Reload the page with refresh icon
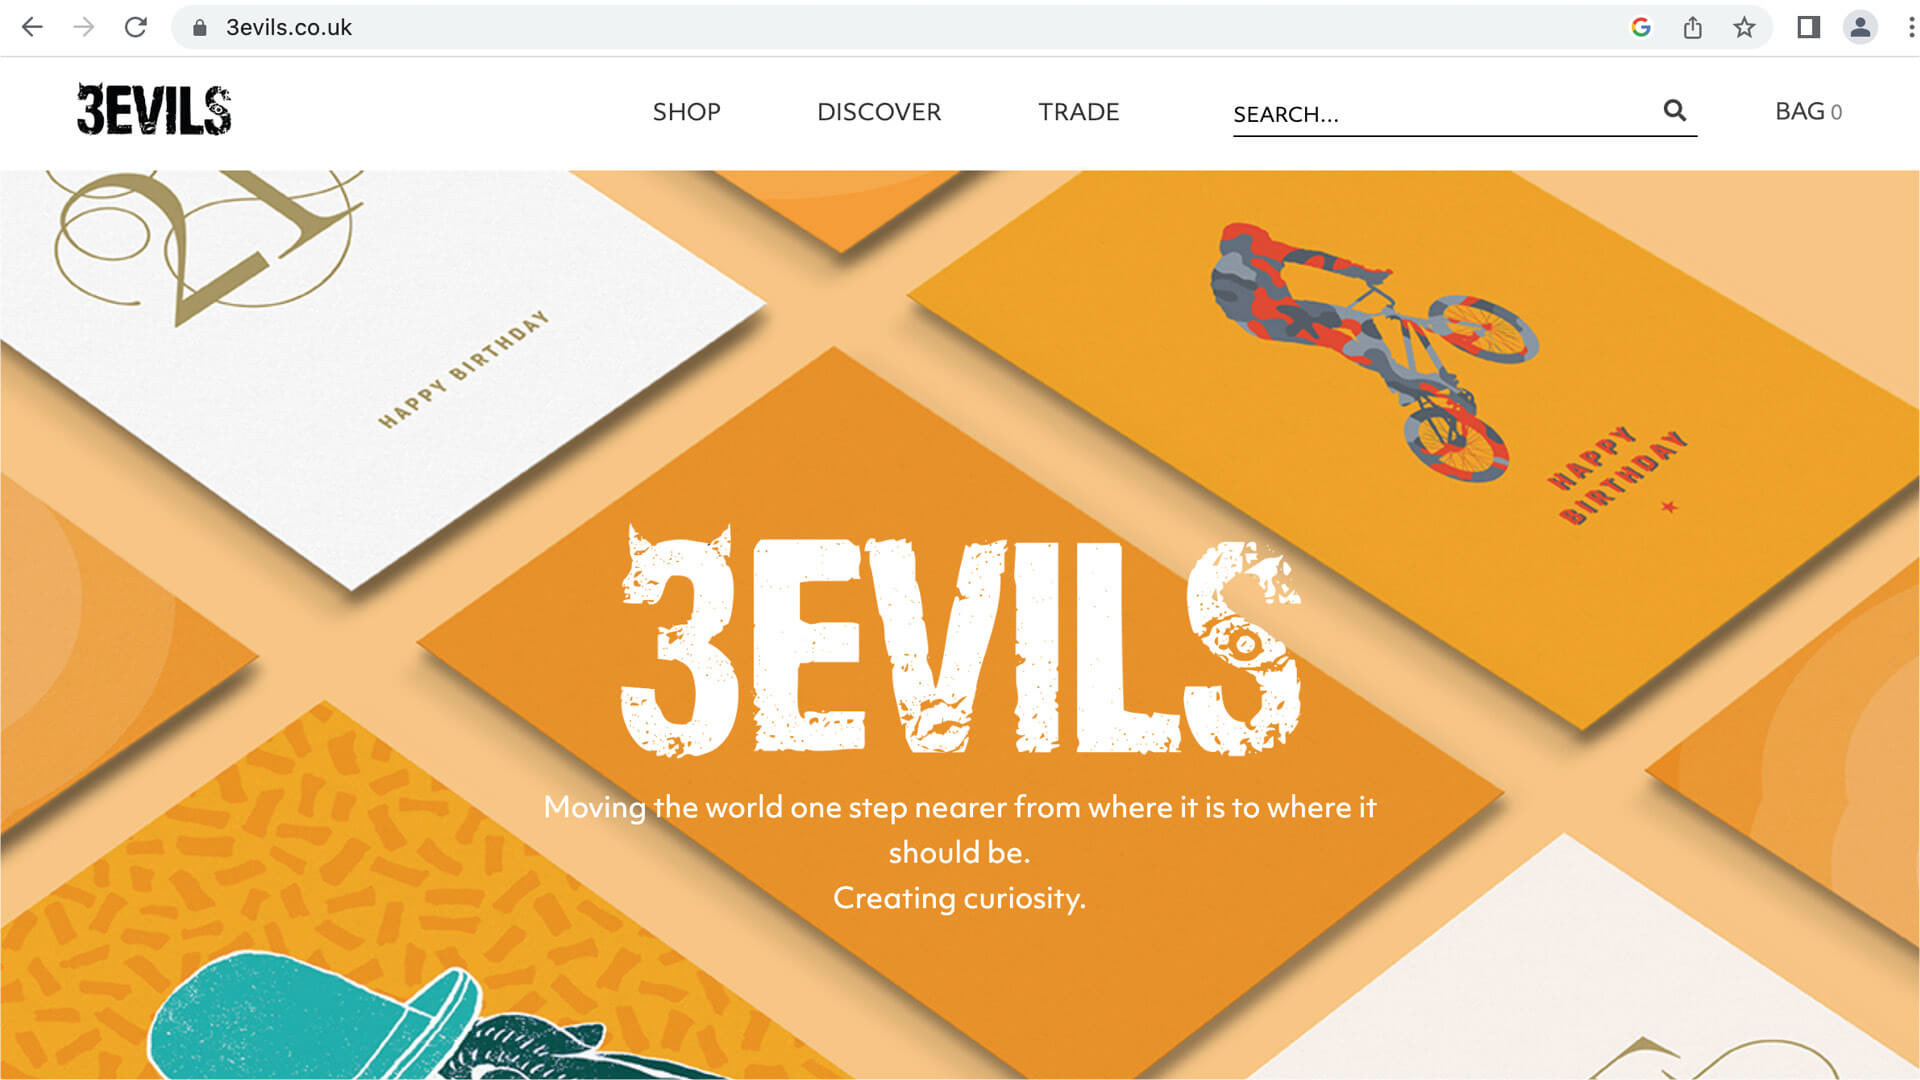This screenshot has height=1080, width=1920. [136, 27]
